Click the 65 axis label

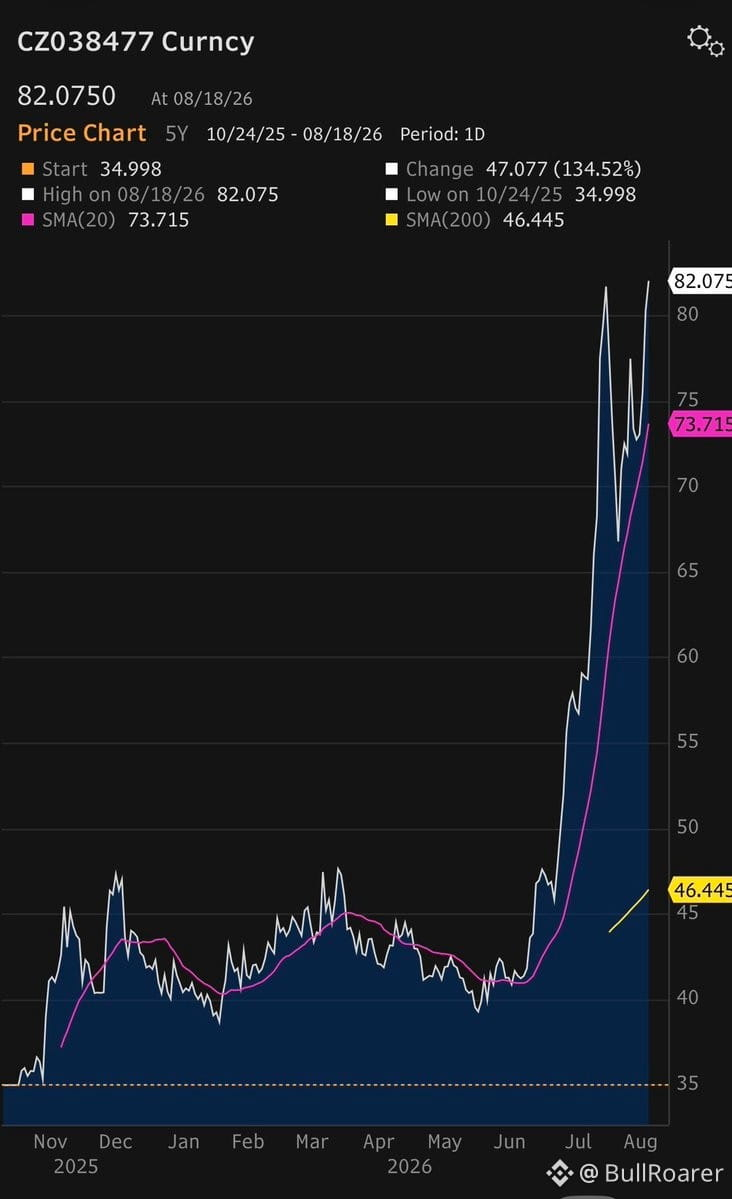688,570
